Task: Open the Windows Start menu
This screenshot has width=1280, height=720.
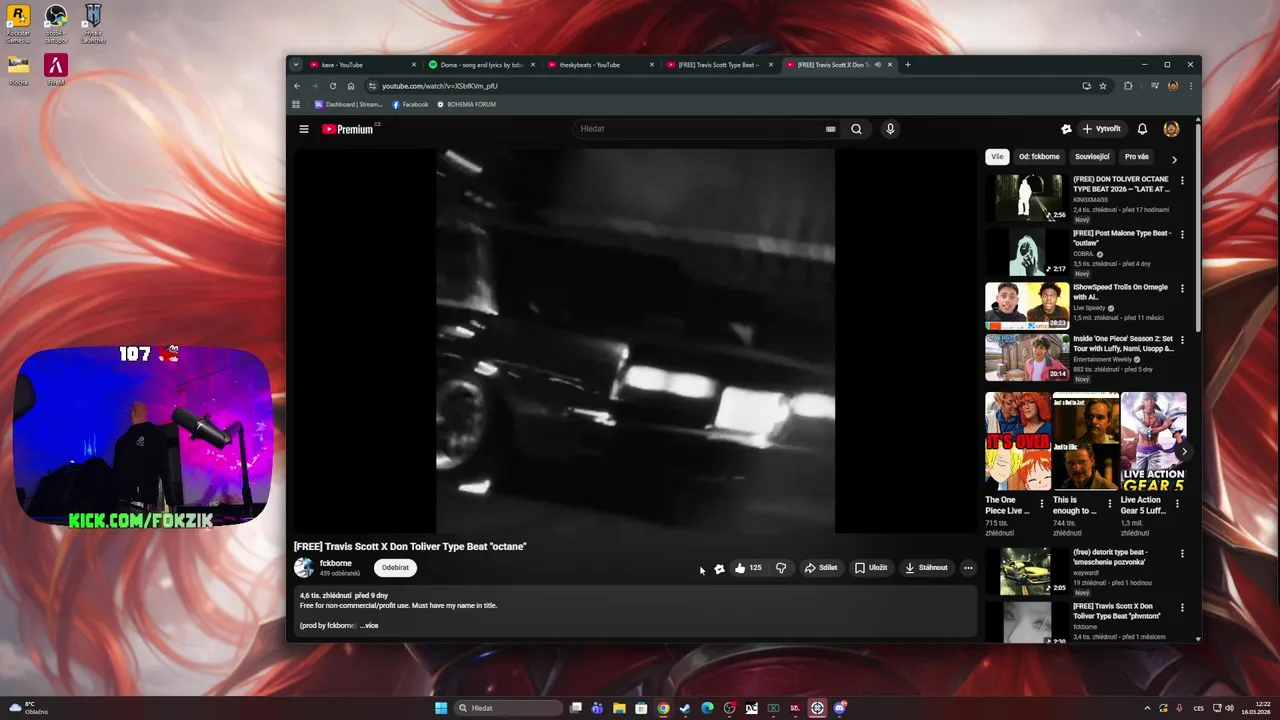Action: click(441, 708)
